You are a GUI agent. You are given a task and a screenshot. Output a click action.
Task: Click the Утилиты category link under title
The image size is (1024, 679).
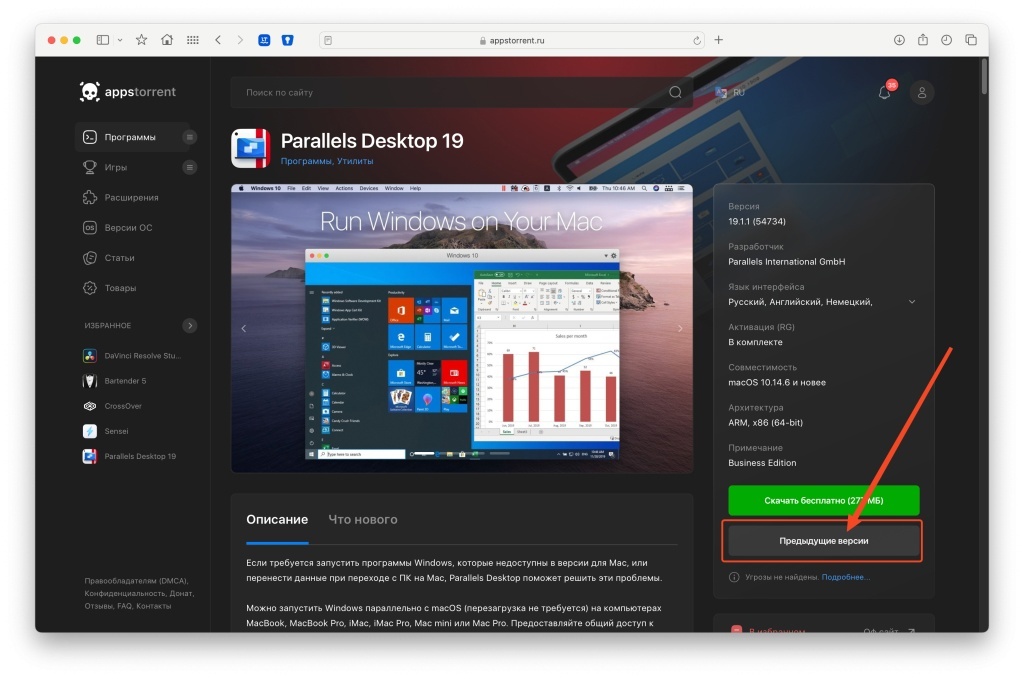pos(355,161)
